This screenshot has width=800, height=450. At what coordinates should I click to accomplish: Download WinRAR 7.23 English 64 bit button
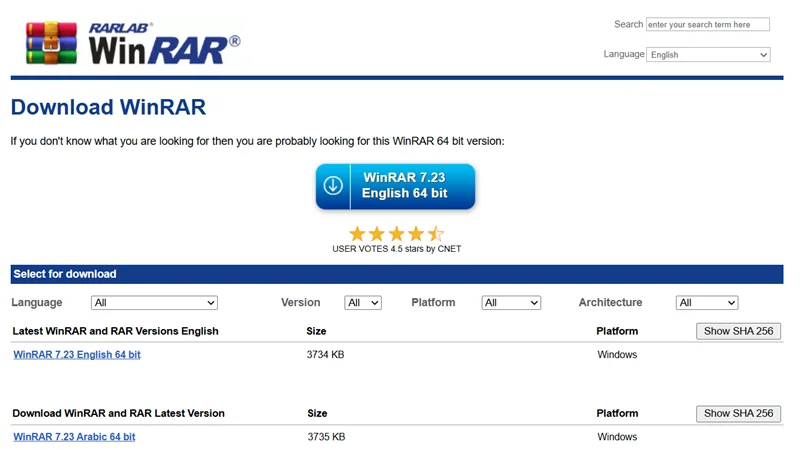point(395,186)
